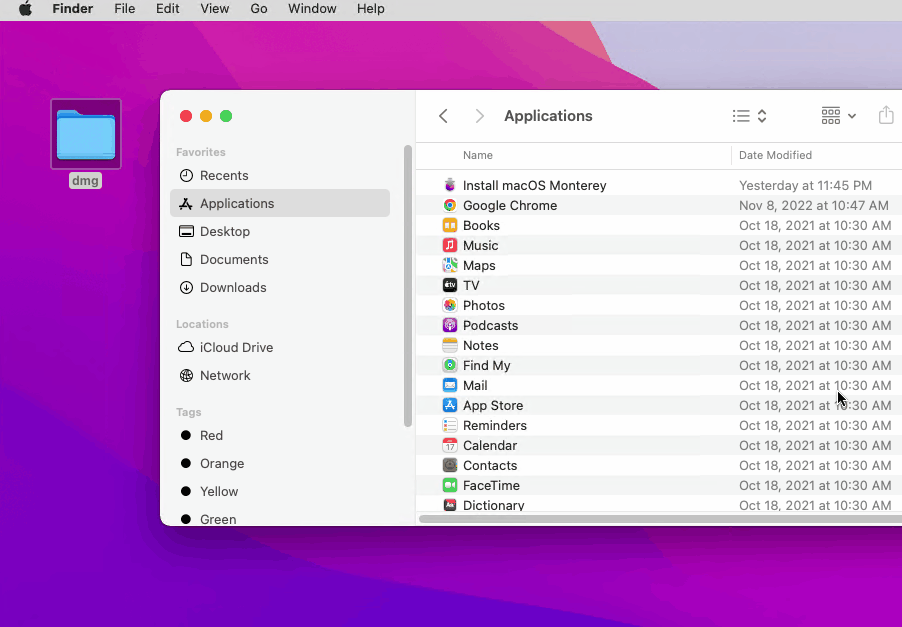
Task: Select Desktop in the sidebar
Action: tap(280, 231)
